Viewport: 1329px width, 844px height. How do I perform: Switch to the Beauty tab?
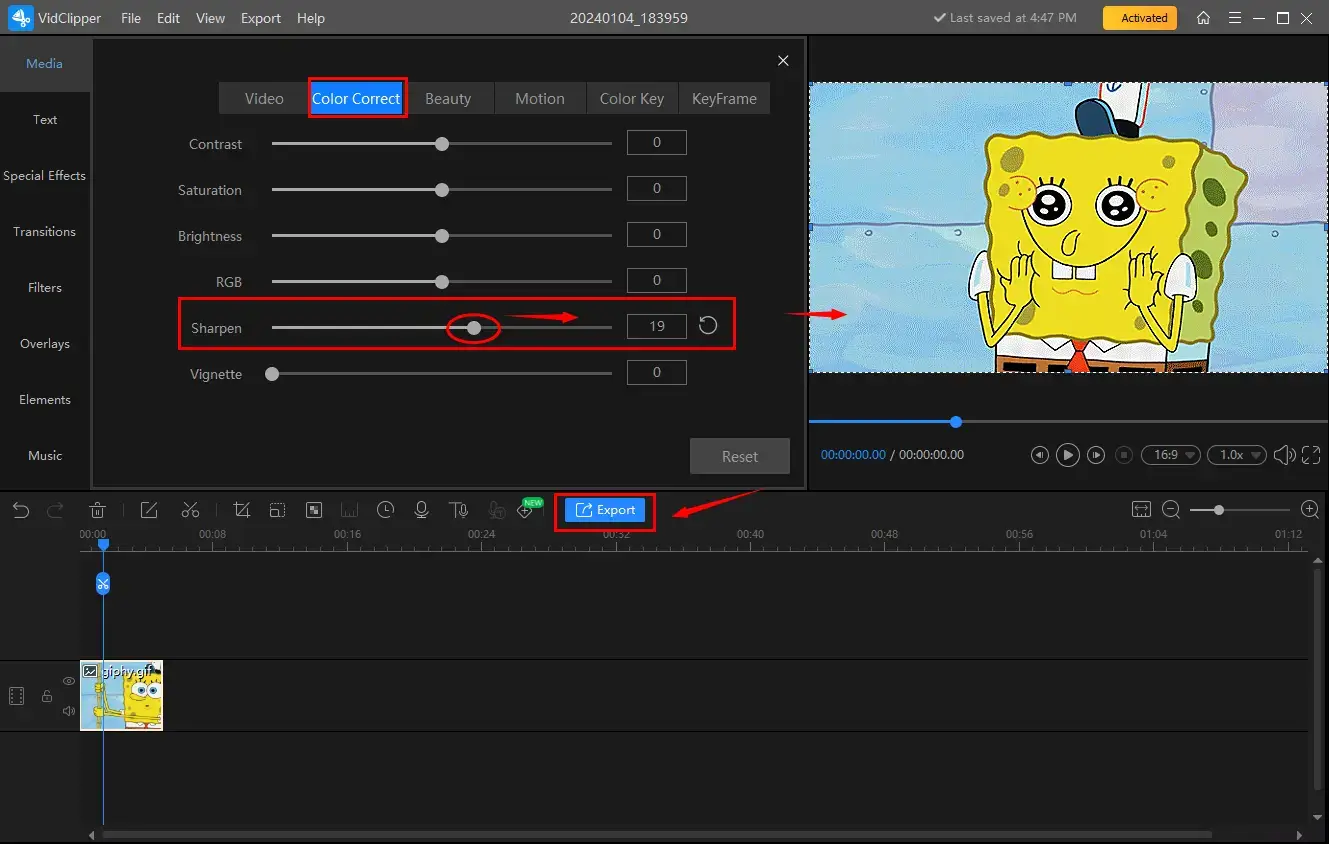click(x=448, y=98)
